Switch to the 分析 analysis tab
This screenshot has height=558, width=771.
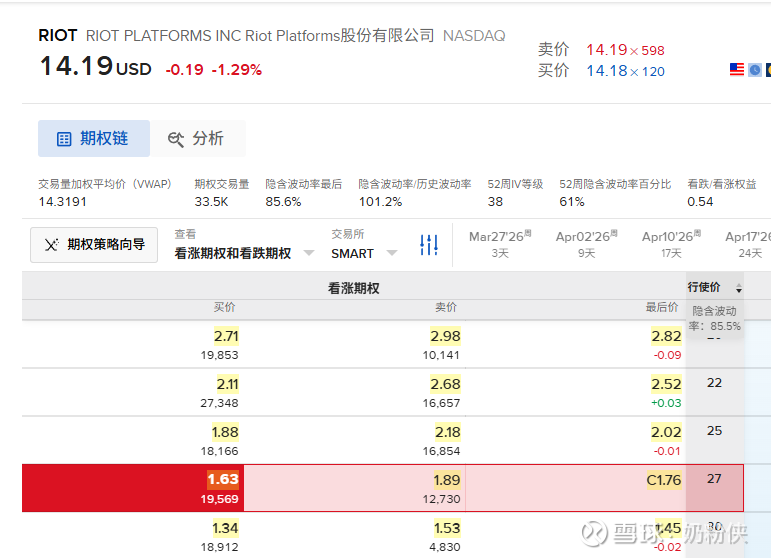[x=196, y=139]
